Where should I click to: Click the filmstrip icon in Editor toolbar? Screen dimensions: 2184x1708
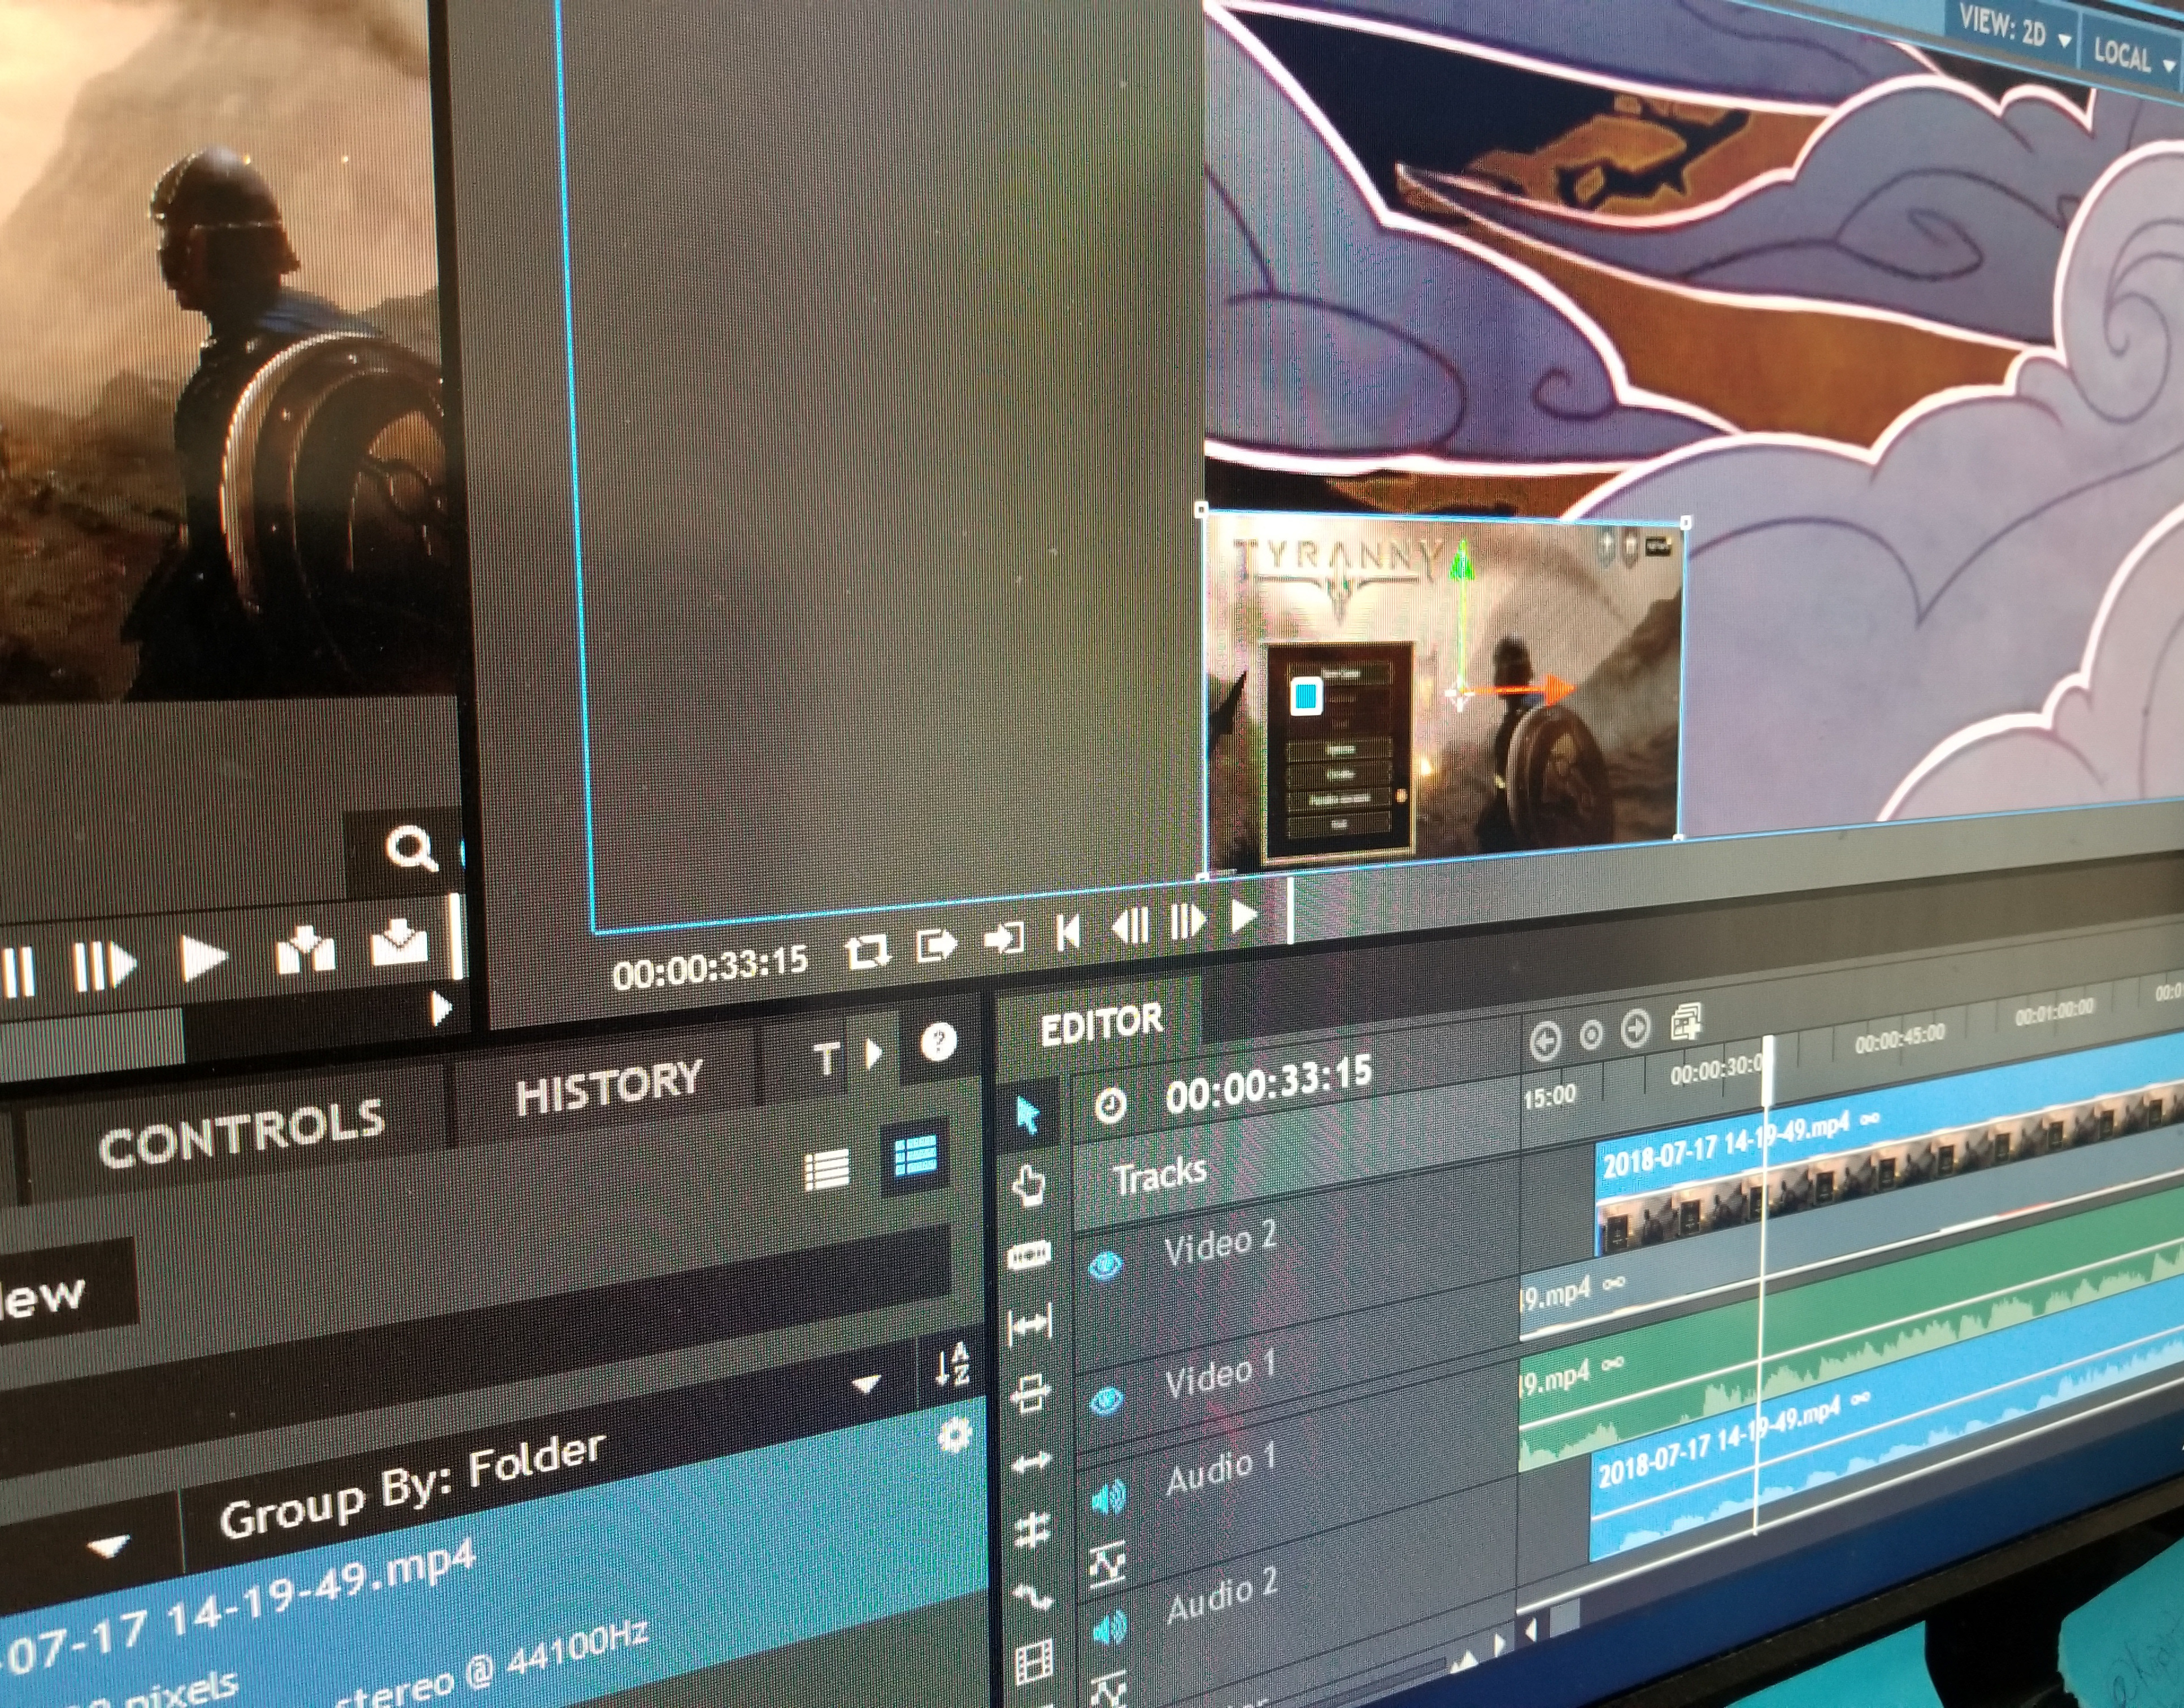pyautogui.click(x=1034, y=1662)
